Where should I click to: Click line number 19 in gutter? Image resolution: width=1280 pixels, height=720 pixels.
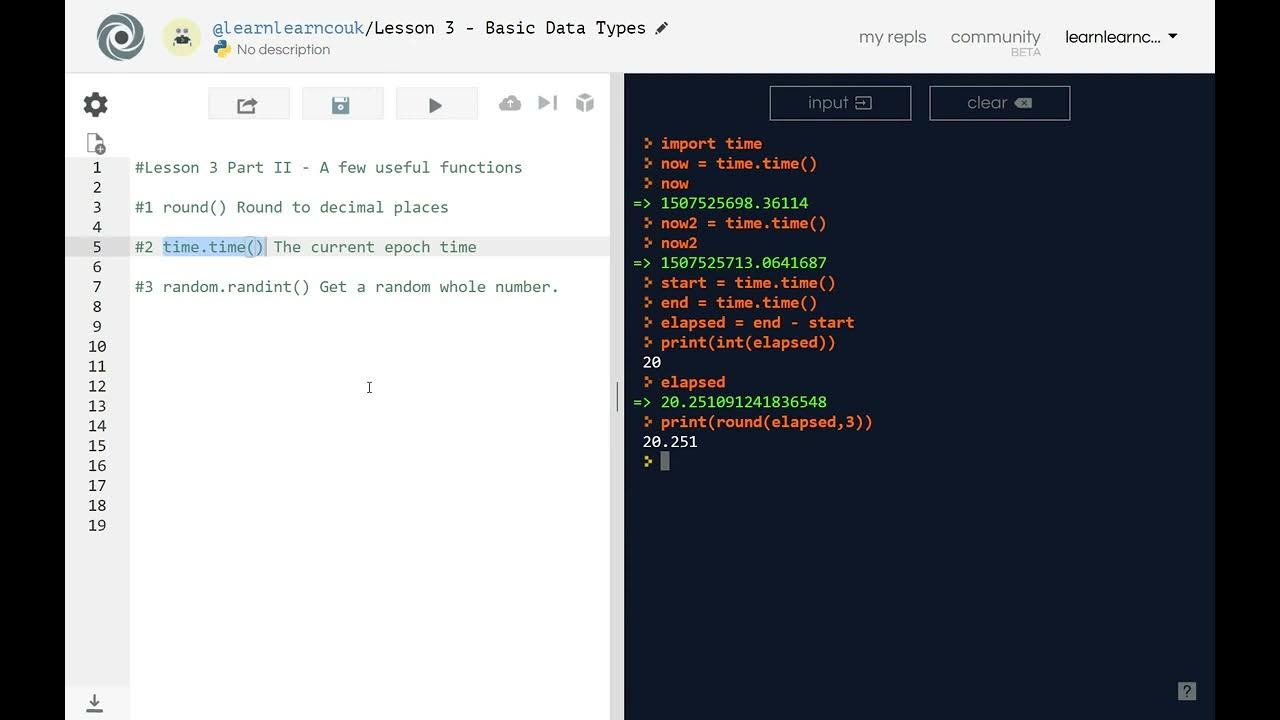tap(97, 525)
